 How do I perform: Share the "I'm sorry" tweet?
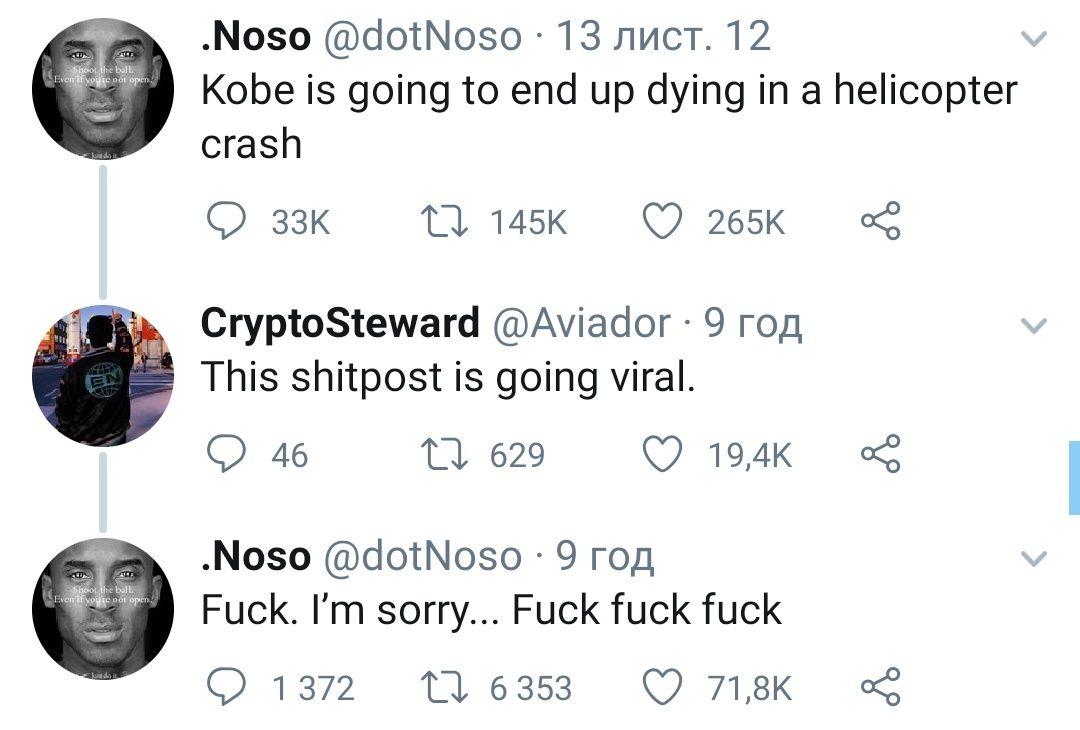(x=880, y=686)
